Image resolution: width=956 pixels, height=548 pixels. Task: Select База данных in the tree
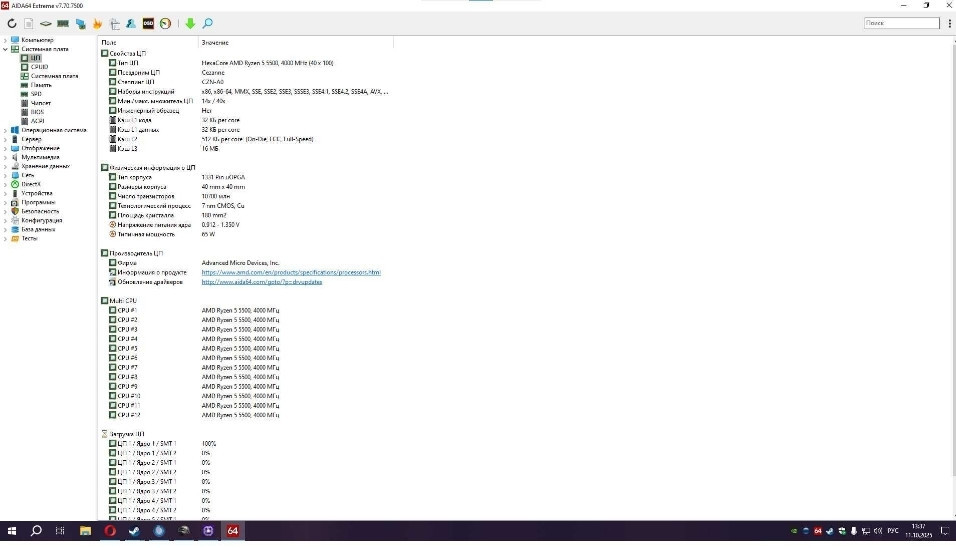click(38, 230)
